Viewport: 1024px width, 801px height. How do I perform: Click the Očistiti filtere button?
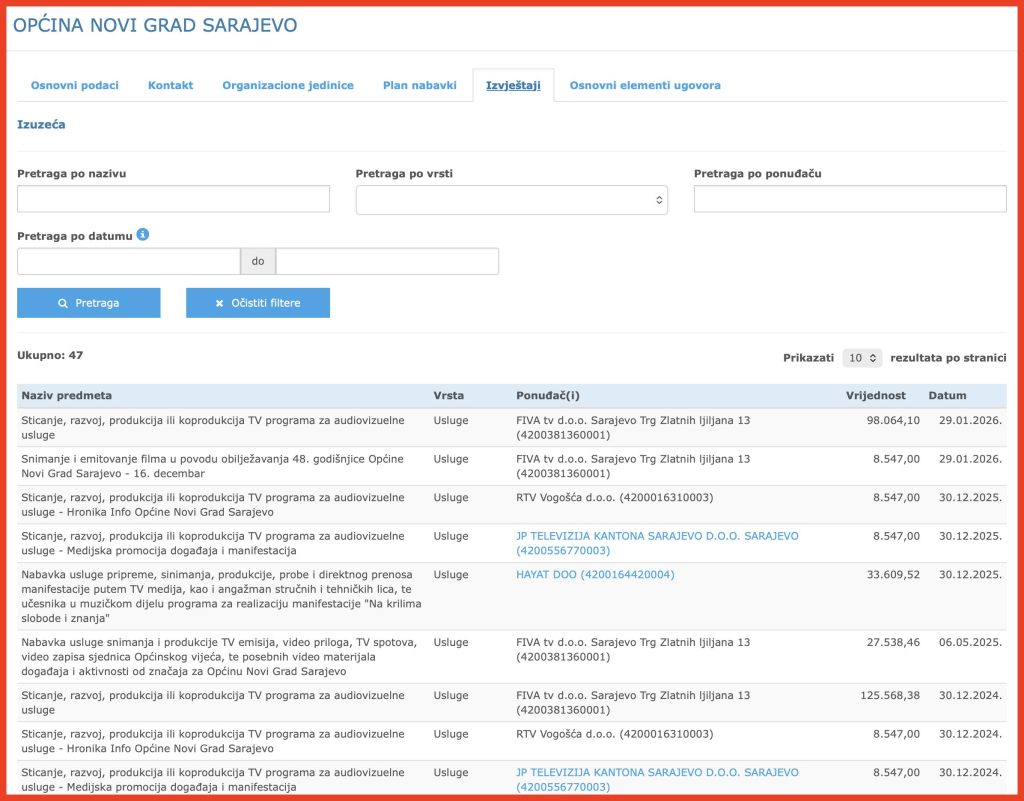(x=258, y=303)
